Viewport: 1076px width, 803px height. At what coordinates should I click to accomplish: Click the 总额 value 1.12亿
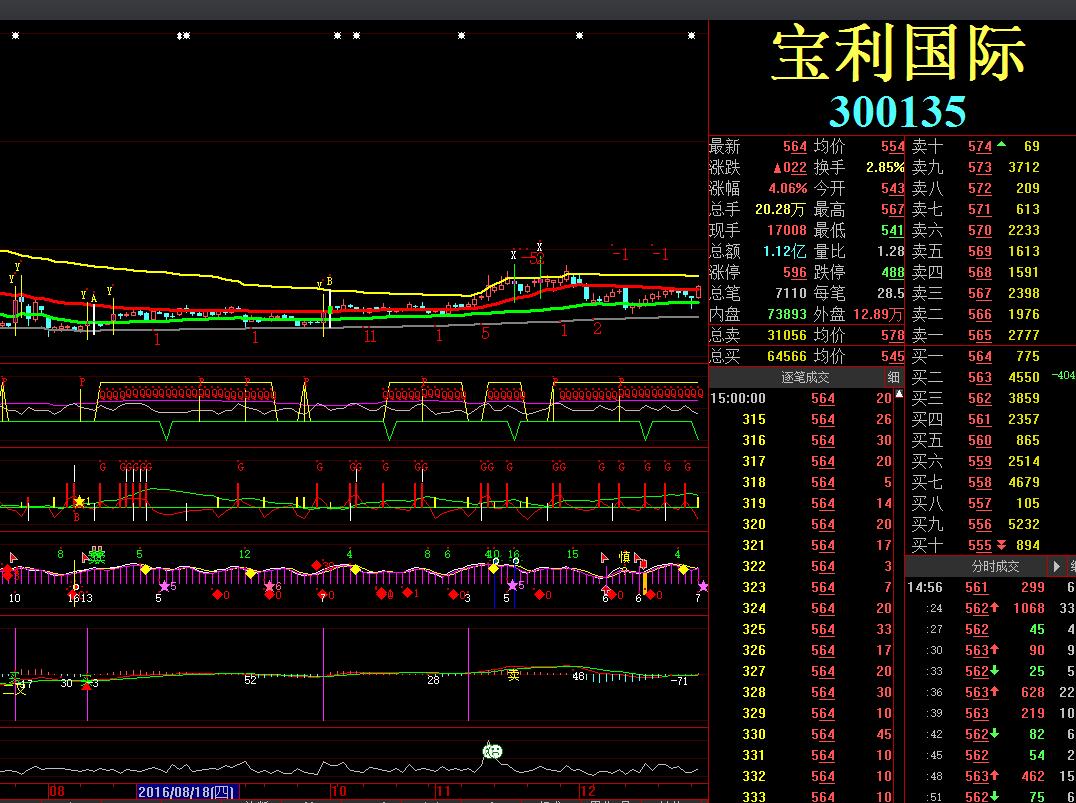click(785, 251)
